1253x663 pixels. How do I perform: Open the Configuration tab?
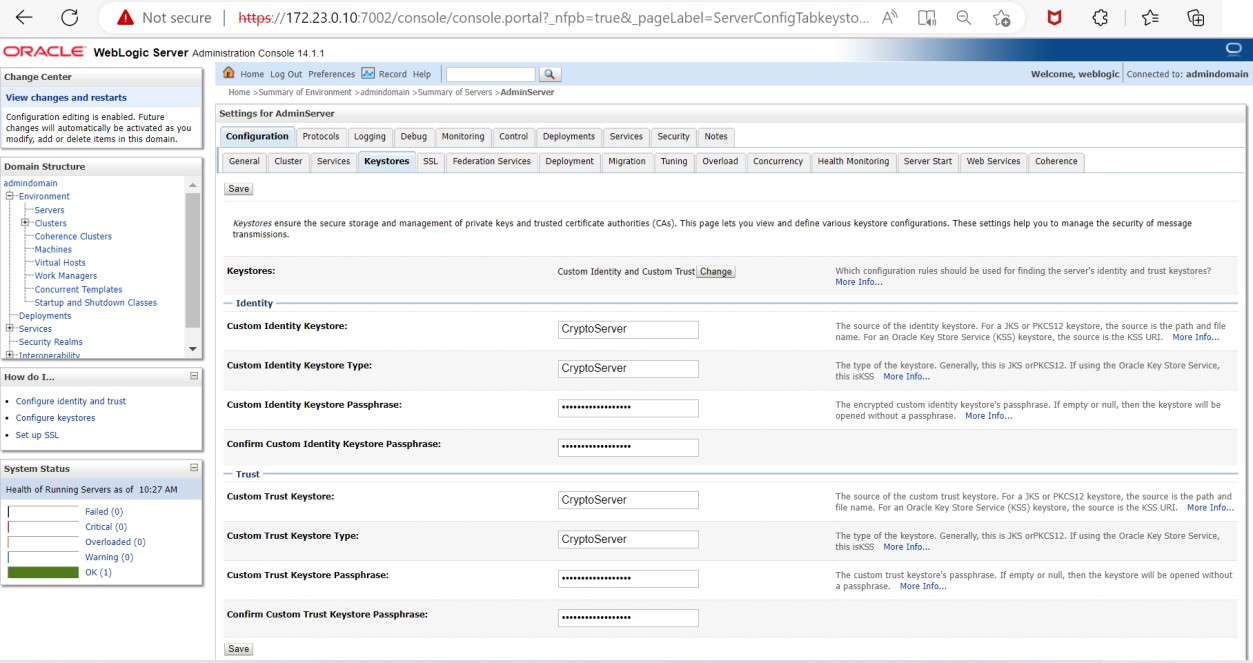coord(257,137)
